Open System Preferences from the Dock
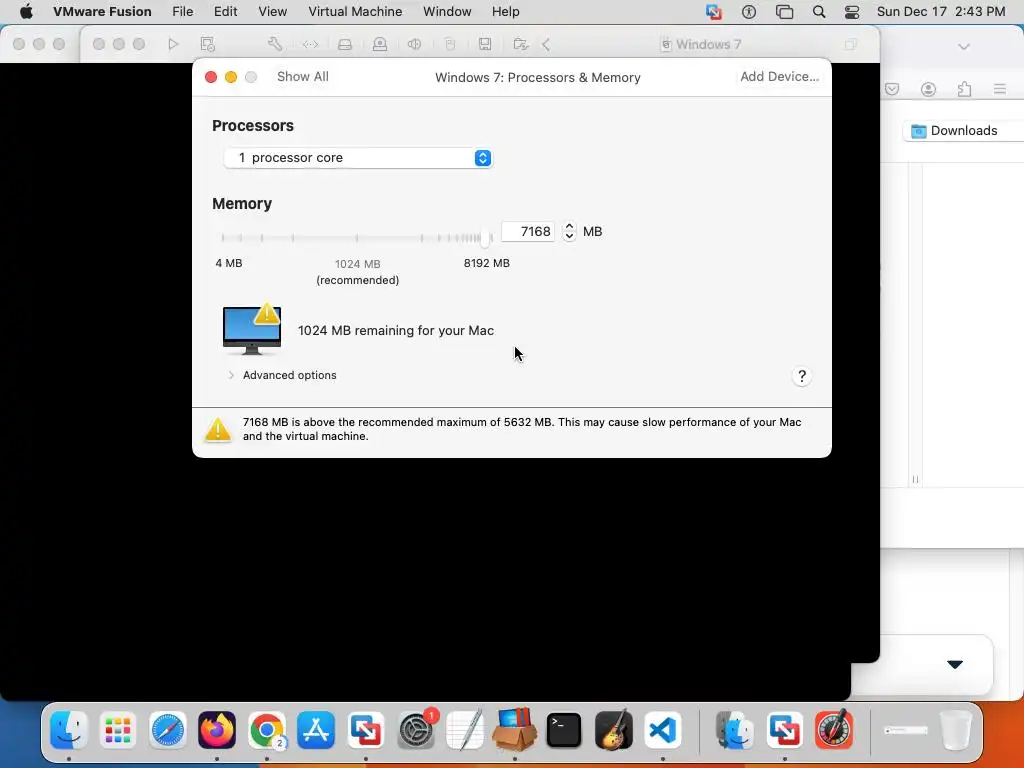This screenshot has width=1024, height=768. pyautogui.click(x=415, y=730)
